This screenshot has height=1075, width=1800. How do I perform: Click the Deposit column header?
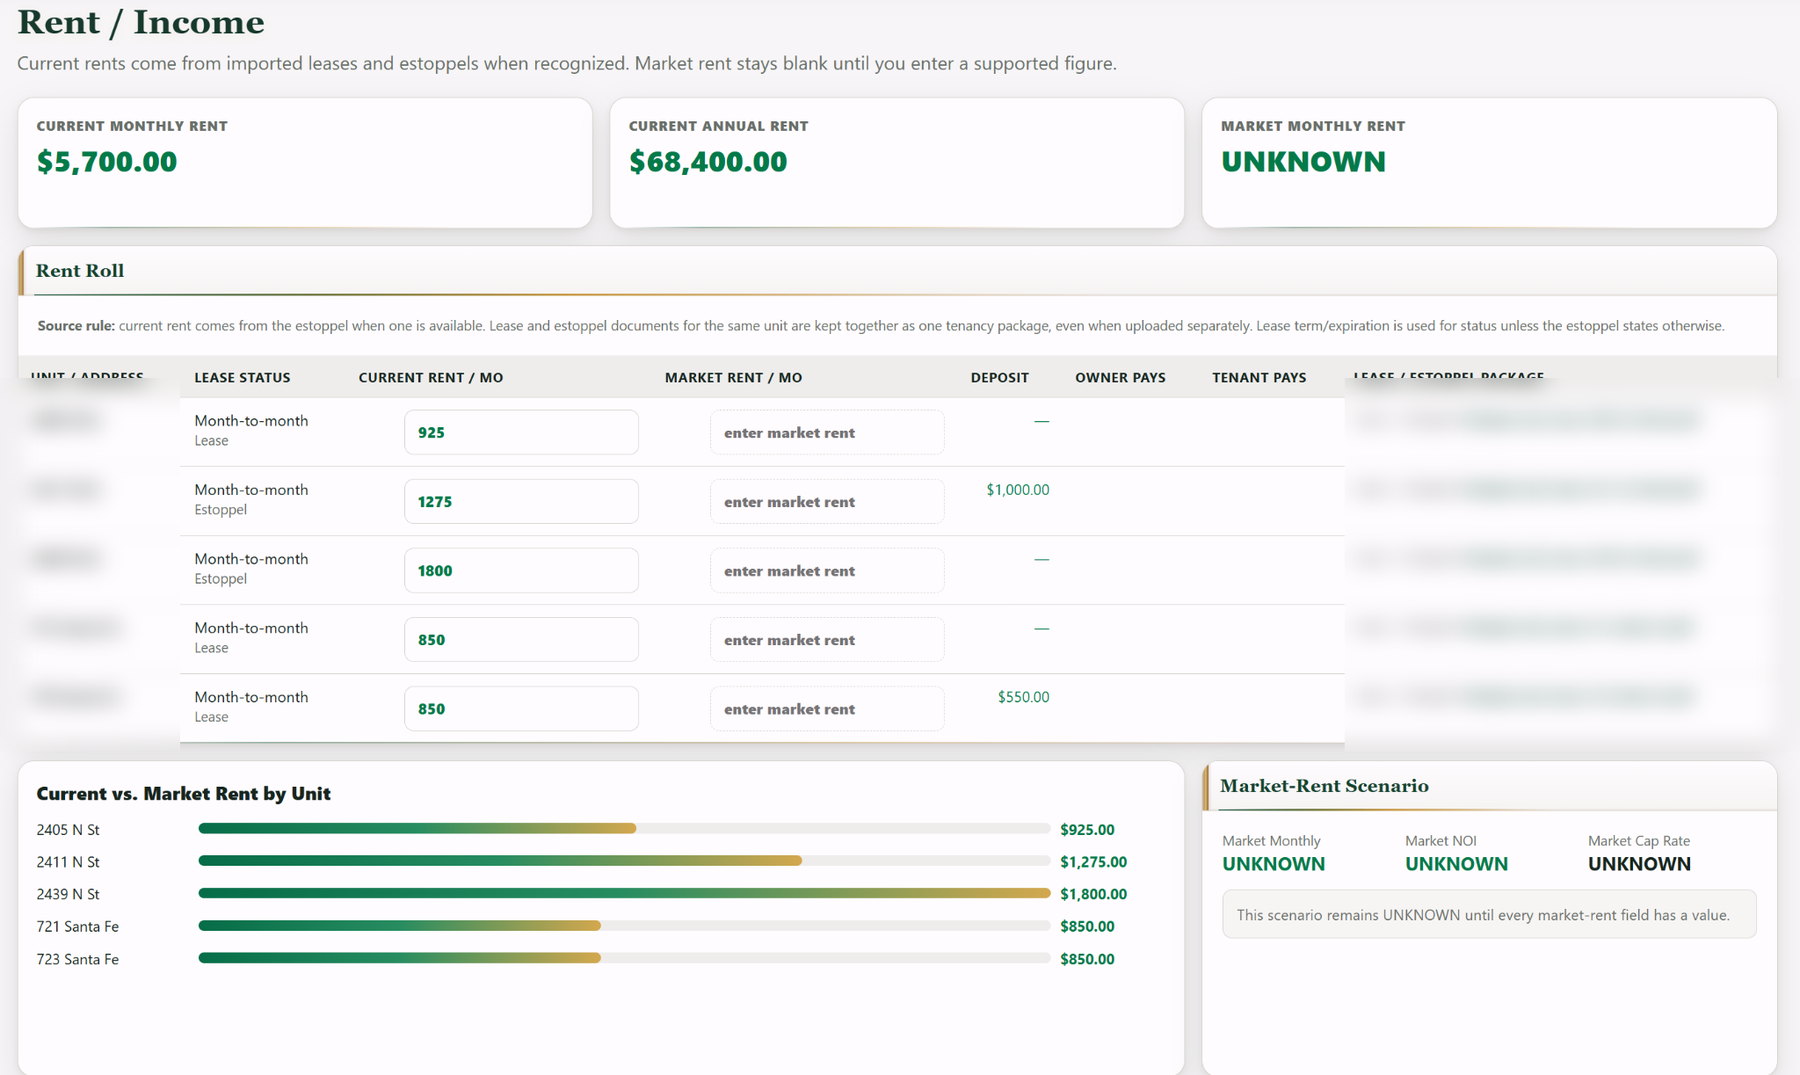click(999, 378)
